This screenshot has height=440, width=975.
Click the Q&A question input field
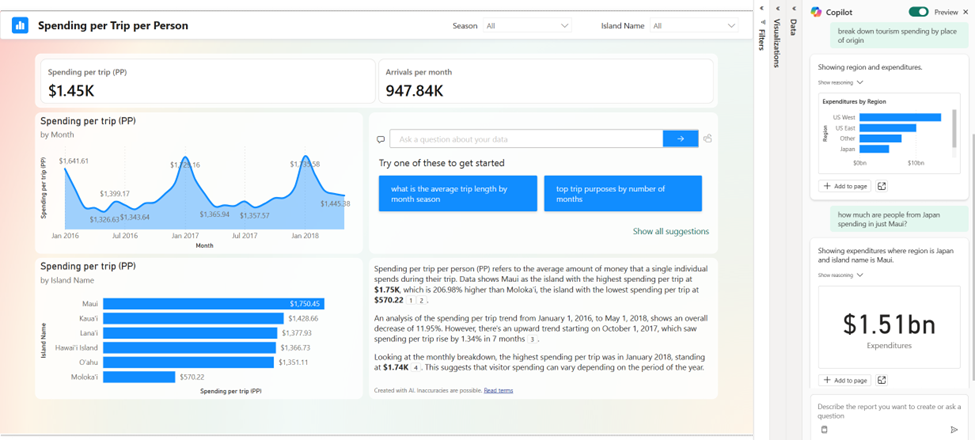(526, 139)
